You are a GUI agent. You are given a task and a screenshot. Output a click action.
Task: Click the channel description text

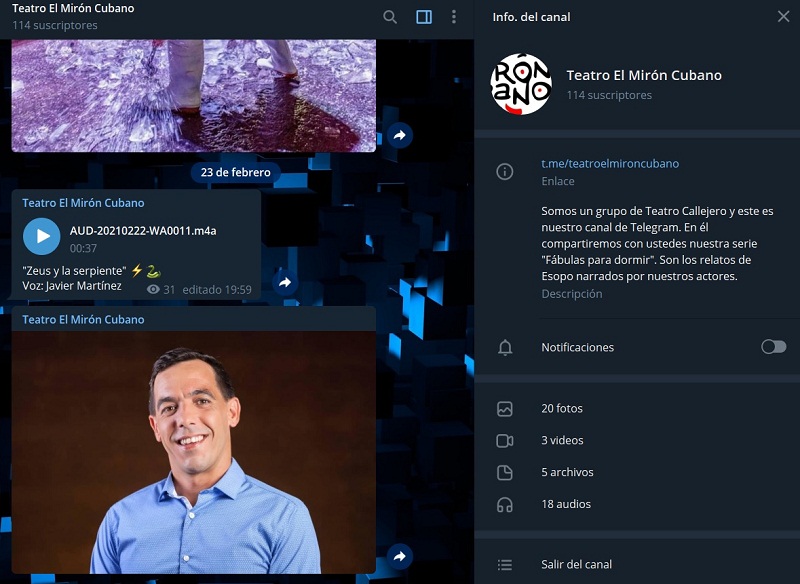tap(657, 244)
